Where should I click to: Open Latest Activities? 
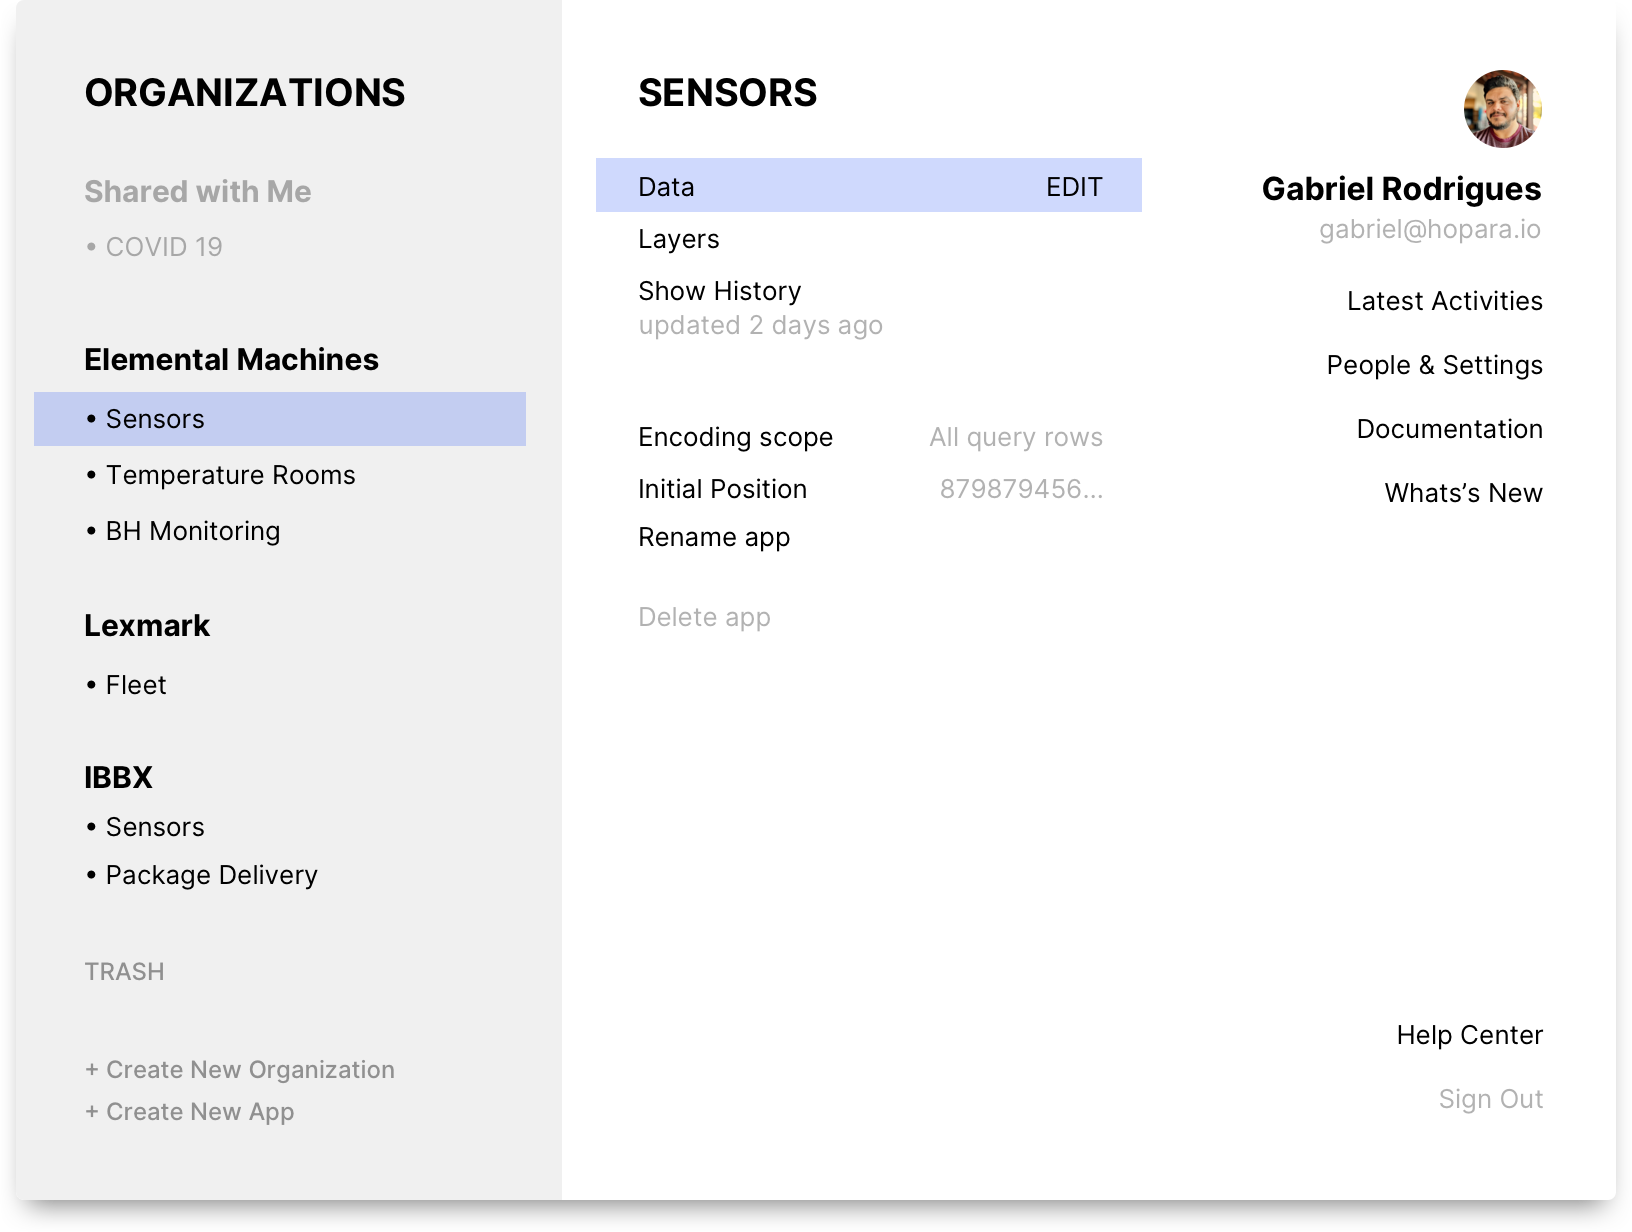pyautogui.click(x=1444, y=301)
